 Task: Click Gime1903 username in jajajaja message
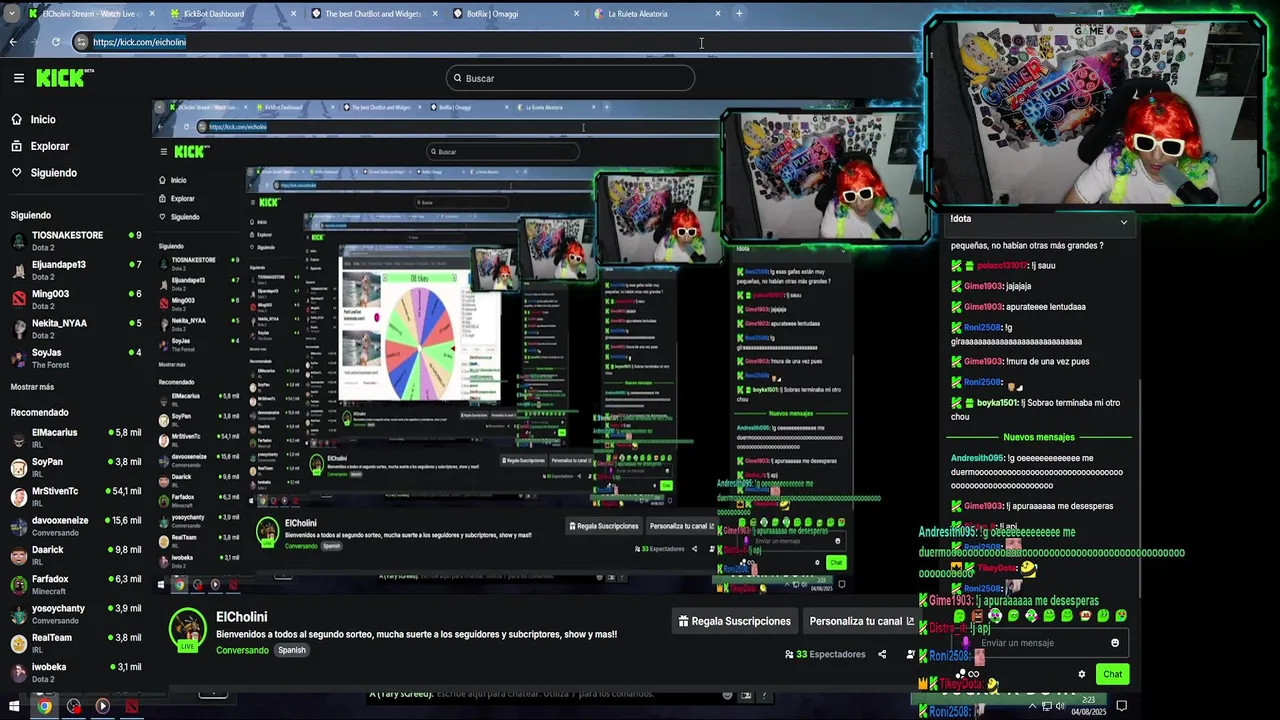[983, 286]
